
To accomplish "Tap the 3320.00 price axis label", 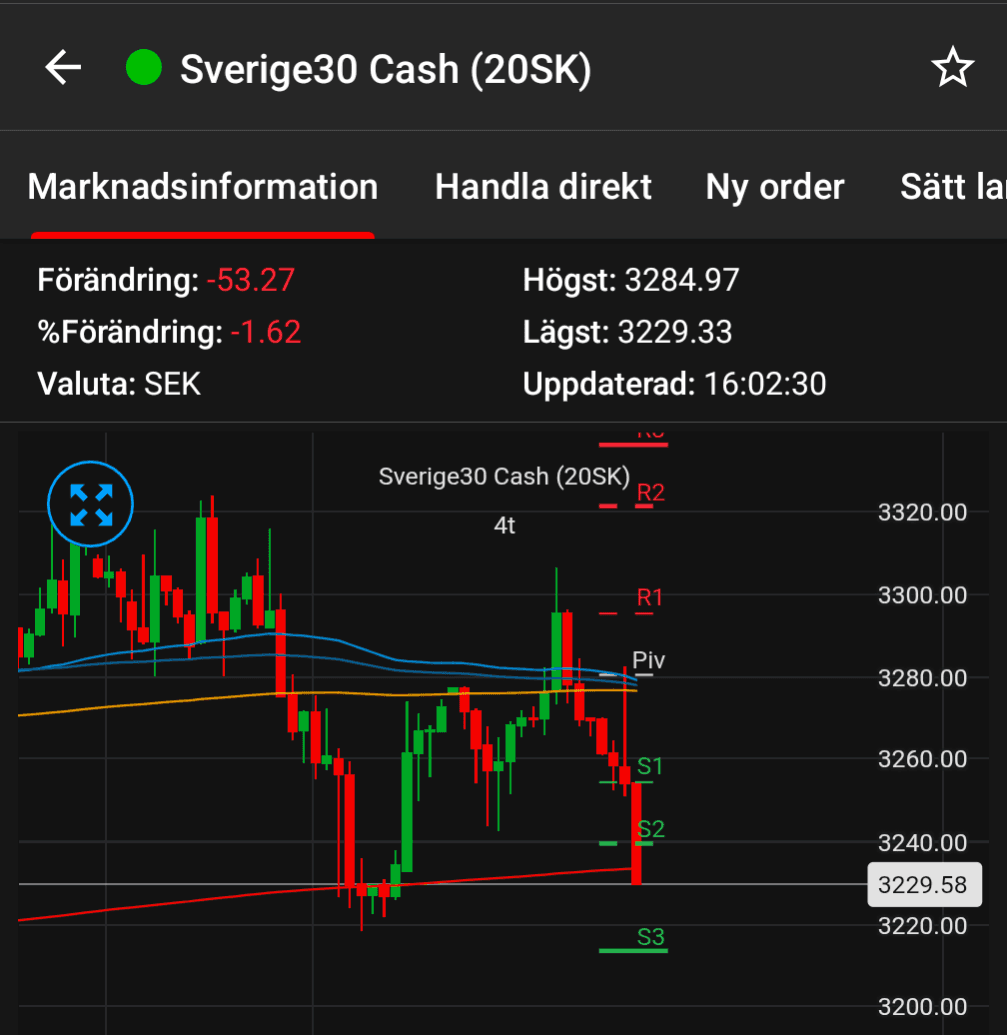I will [x=922, y=512].
